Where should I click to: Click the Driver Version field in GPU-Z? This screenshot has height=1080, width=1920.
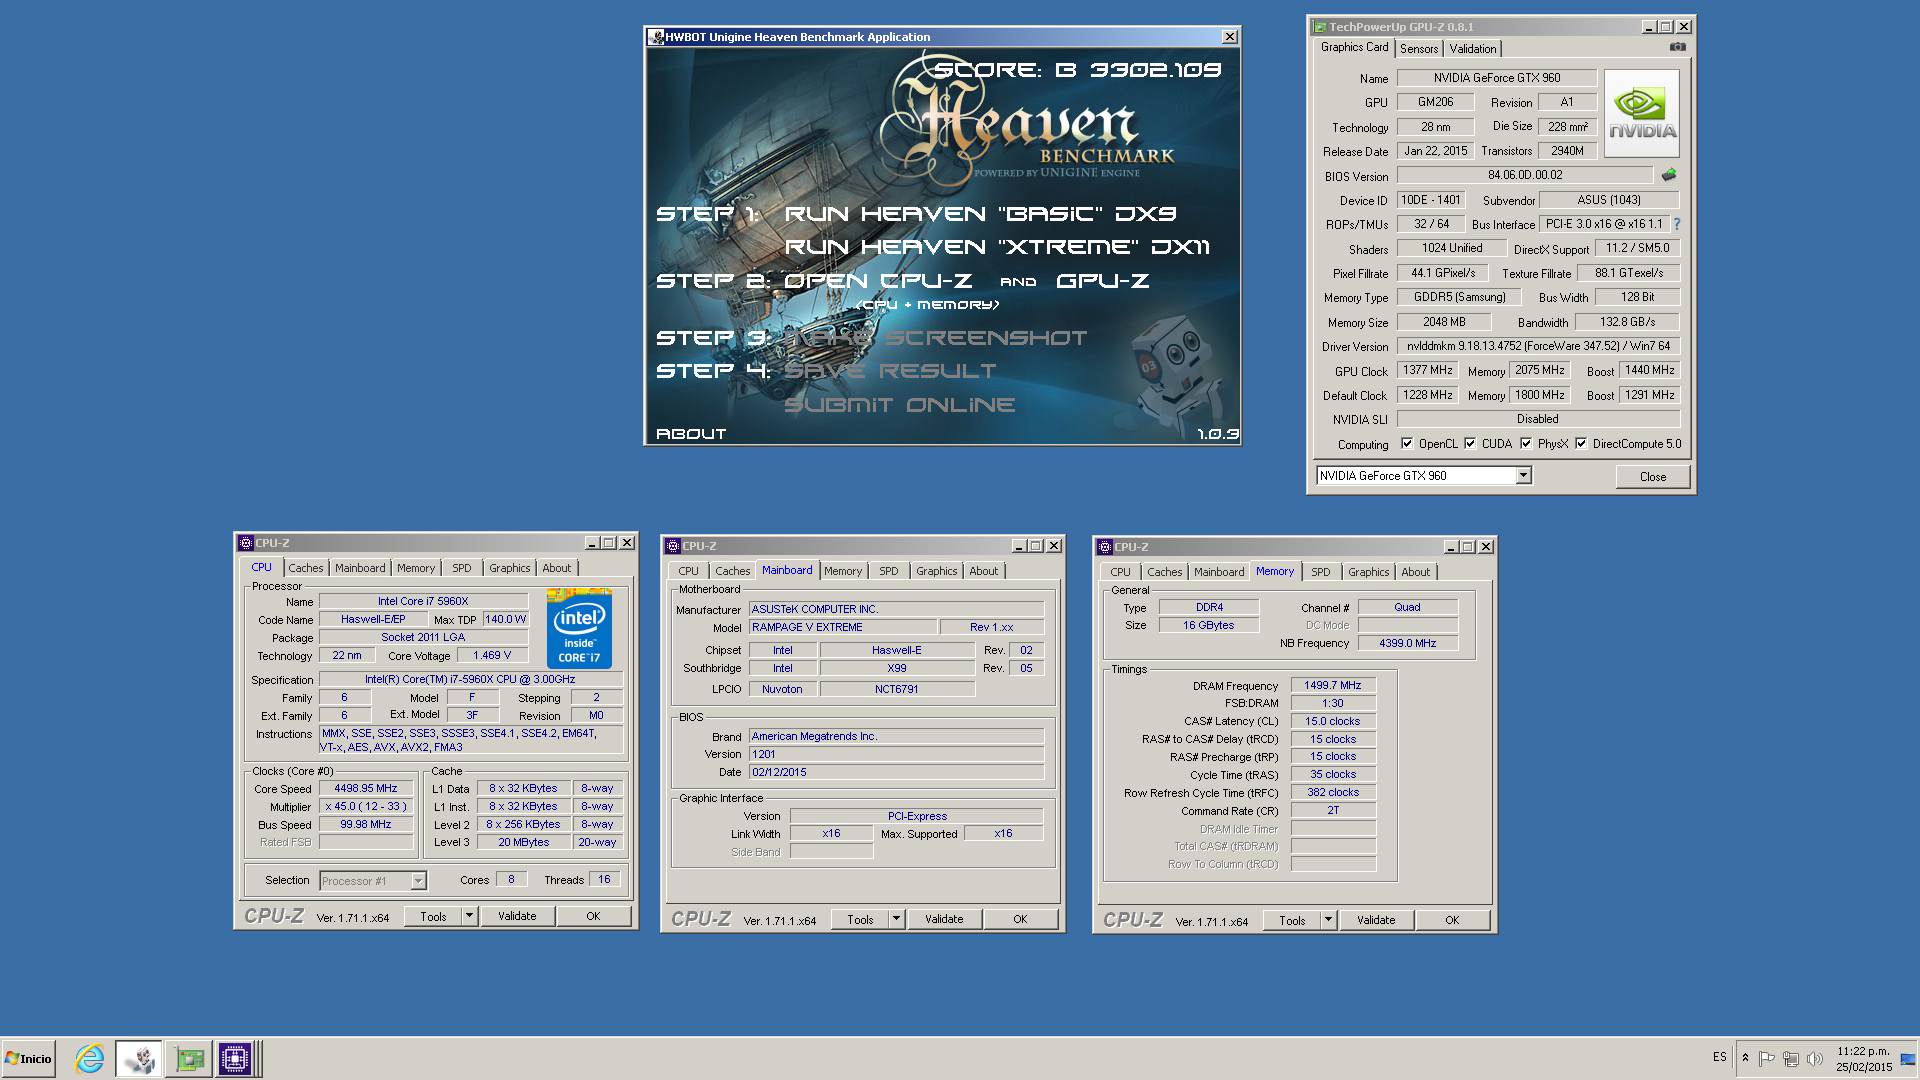tap(1538, 347)
